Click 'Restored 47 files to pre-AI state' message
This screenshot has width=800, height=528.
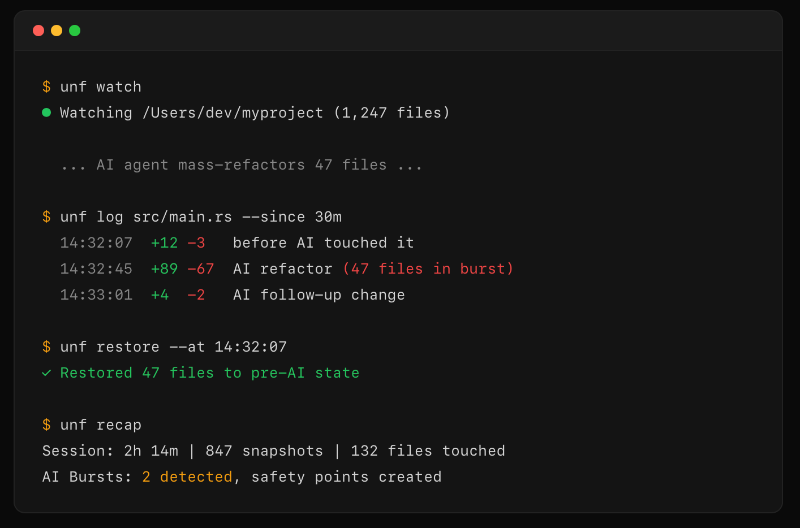click(209, 373)
